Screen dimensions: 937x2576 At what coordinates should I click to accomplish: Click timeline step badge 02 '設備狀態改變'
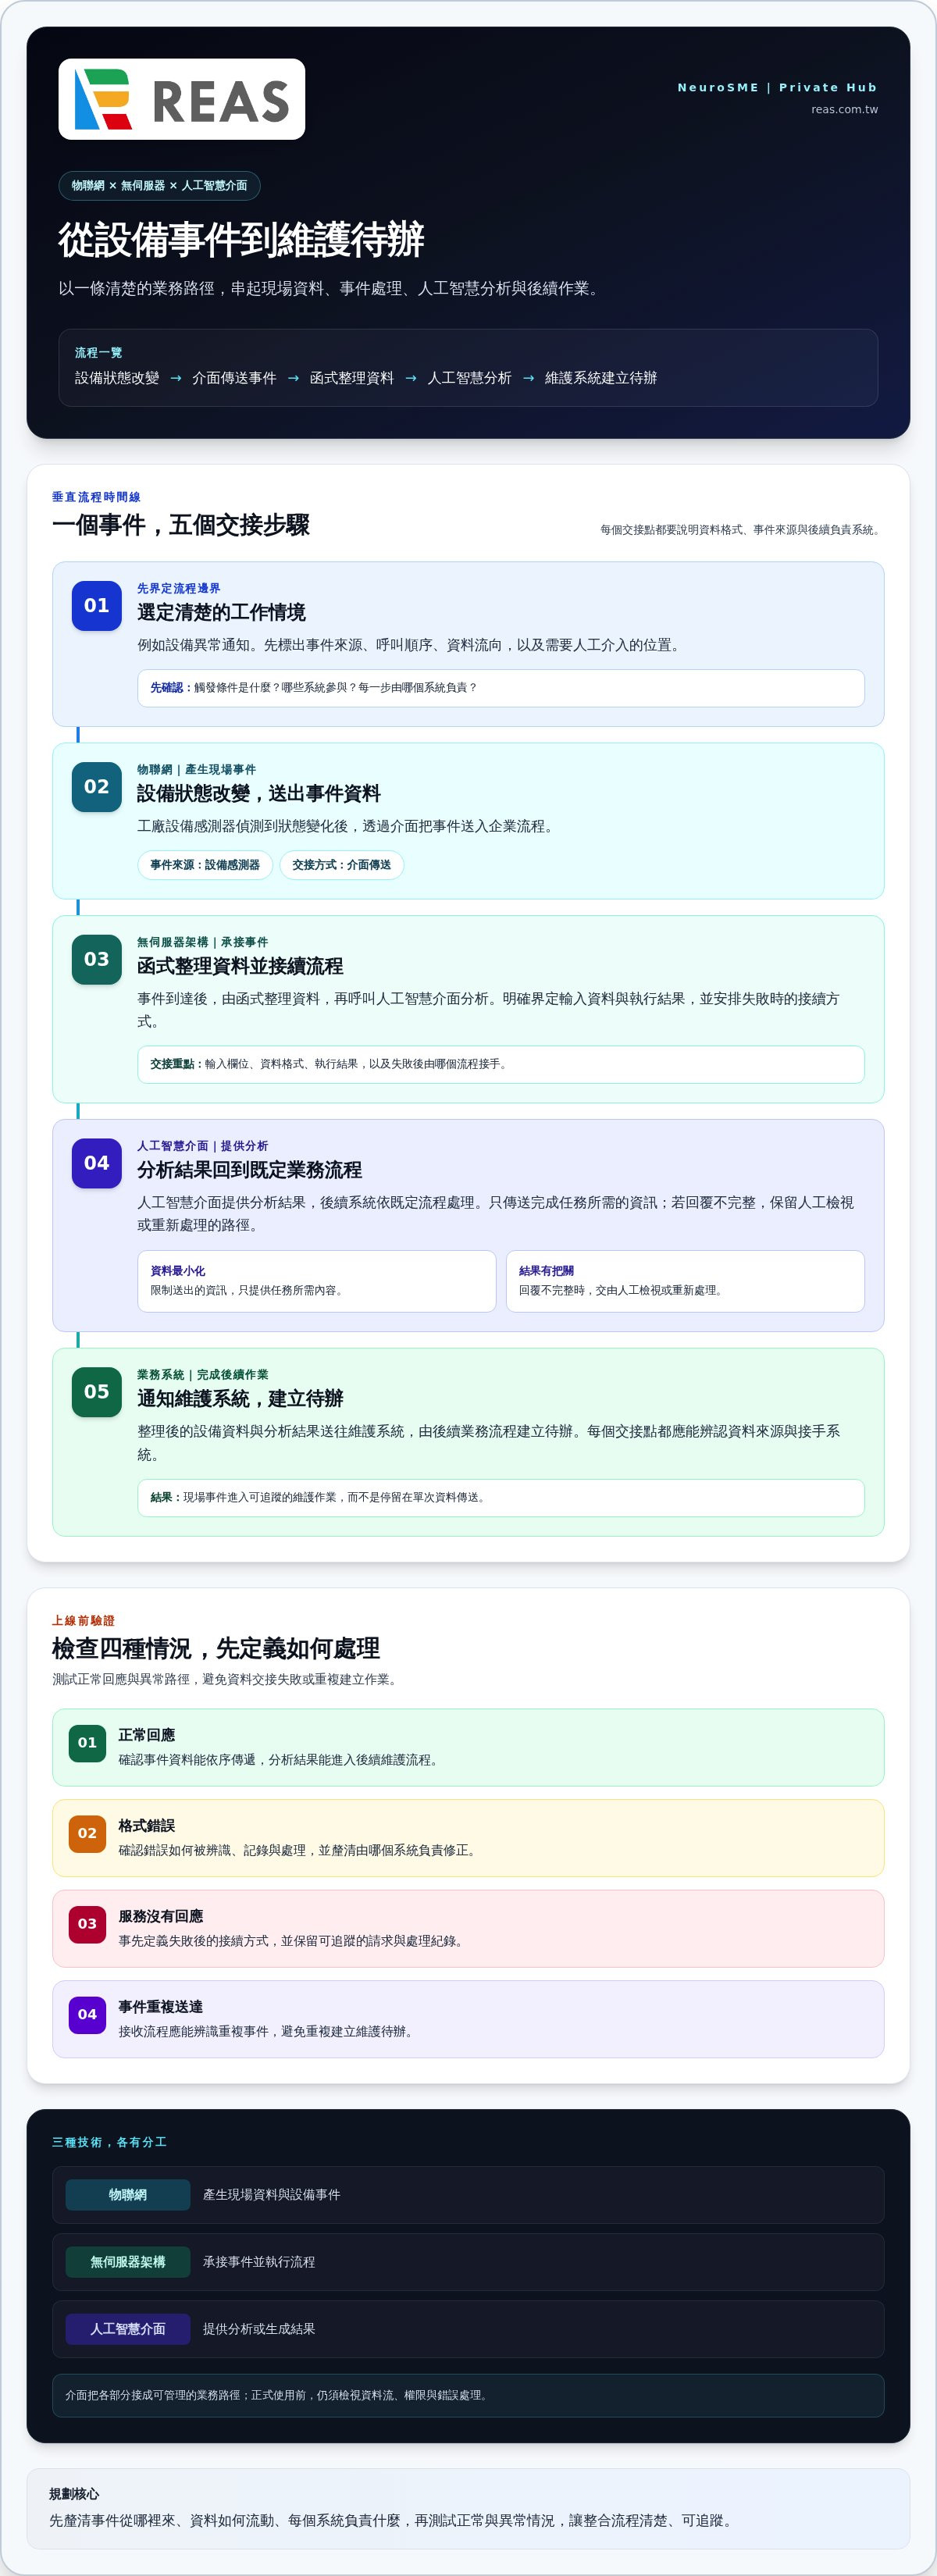(x=96, y=787)
